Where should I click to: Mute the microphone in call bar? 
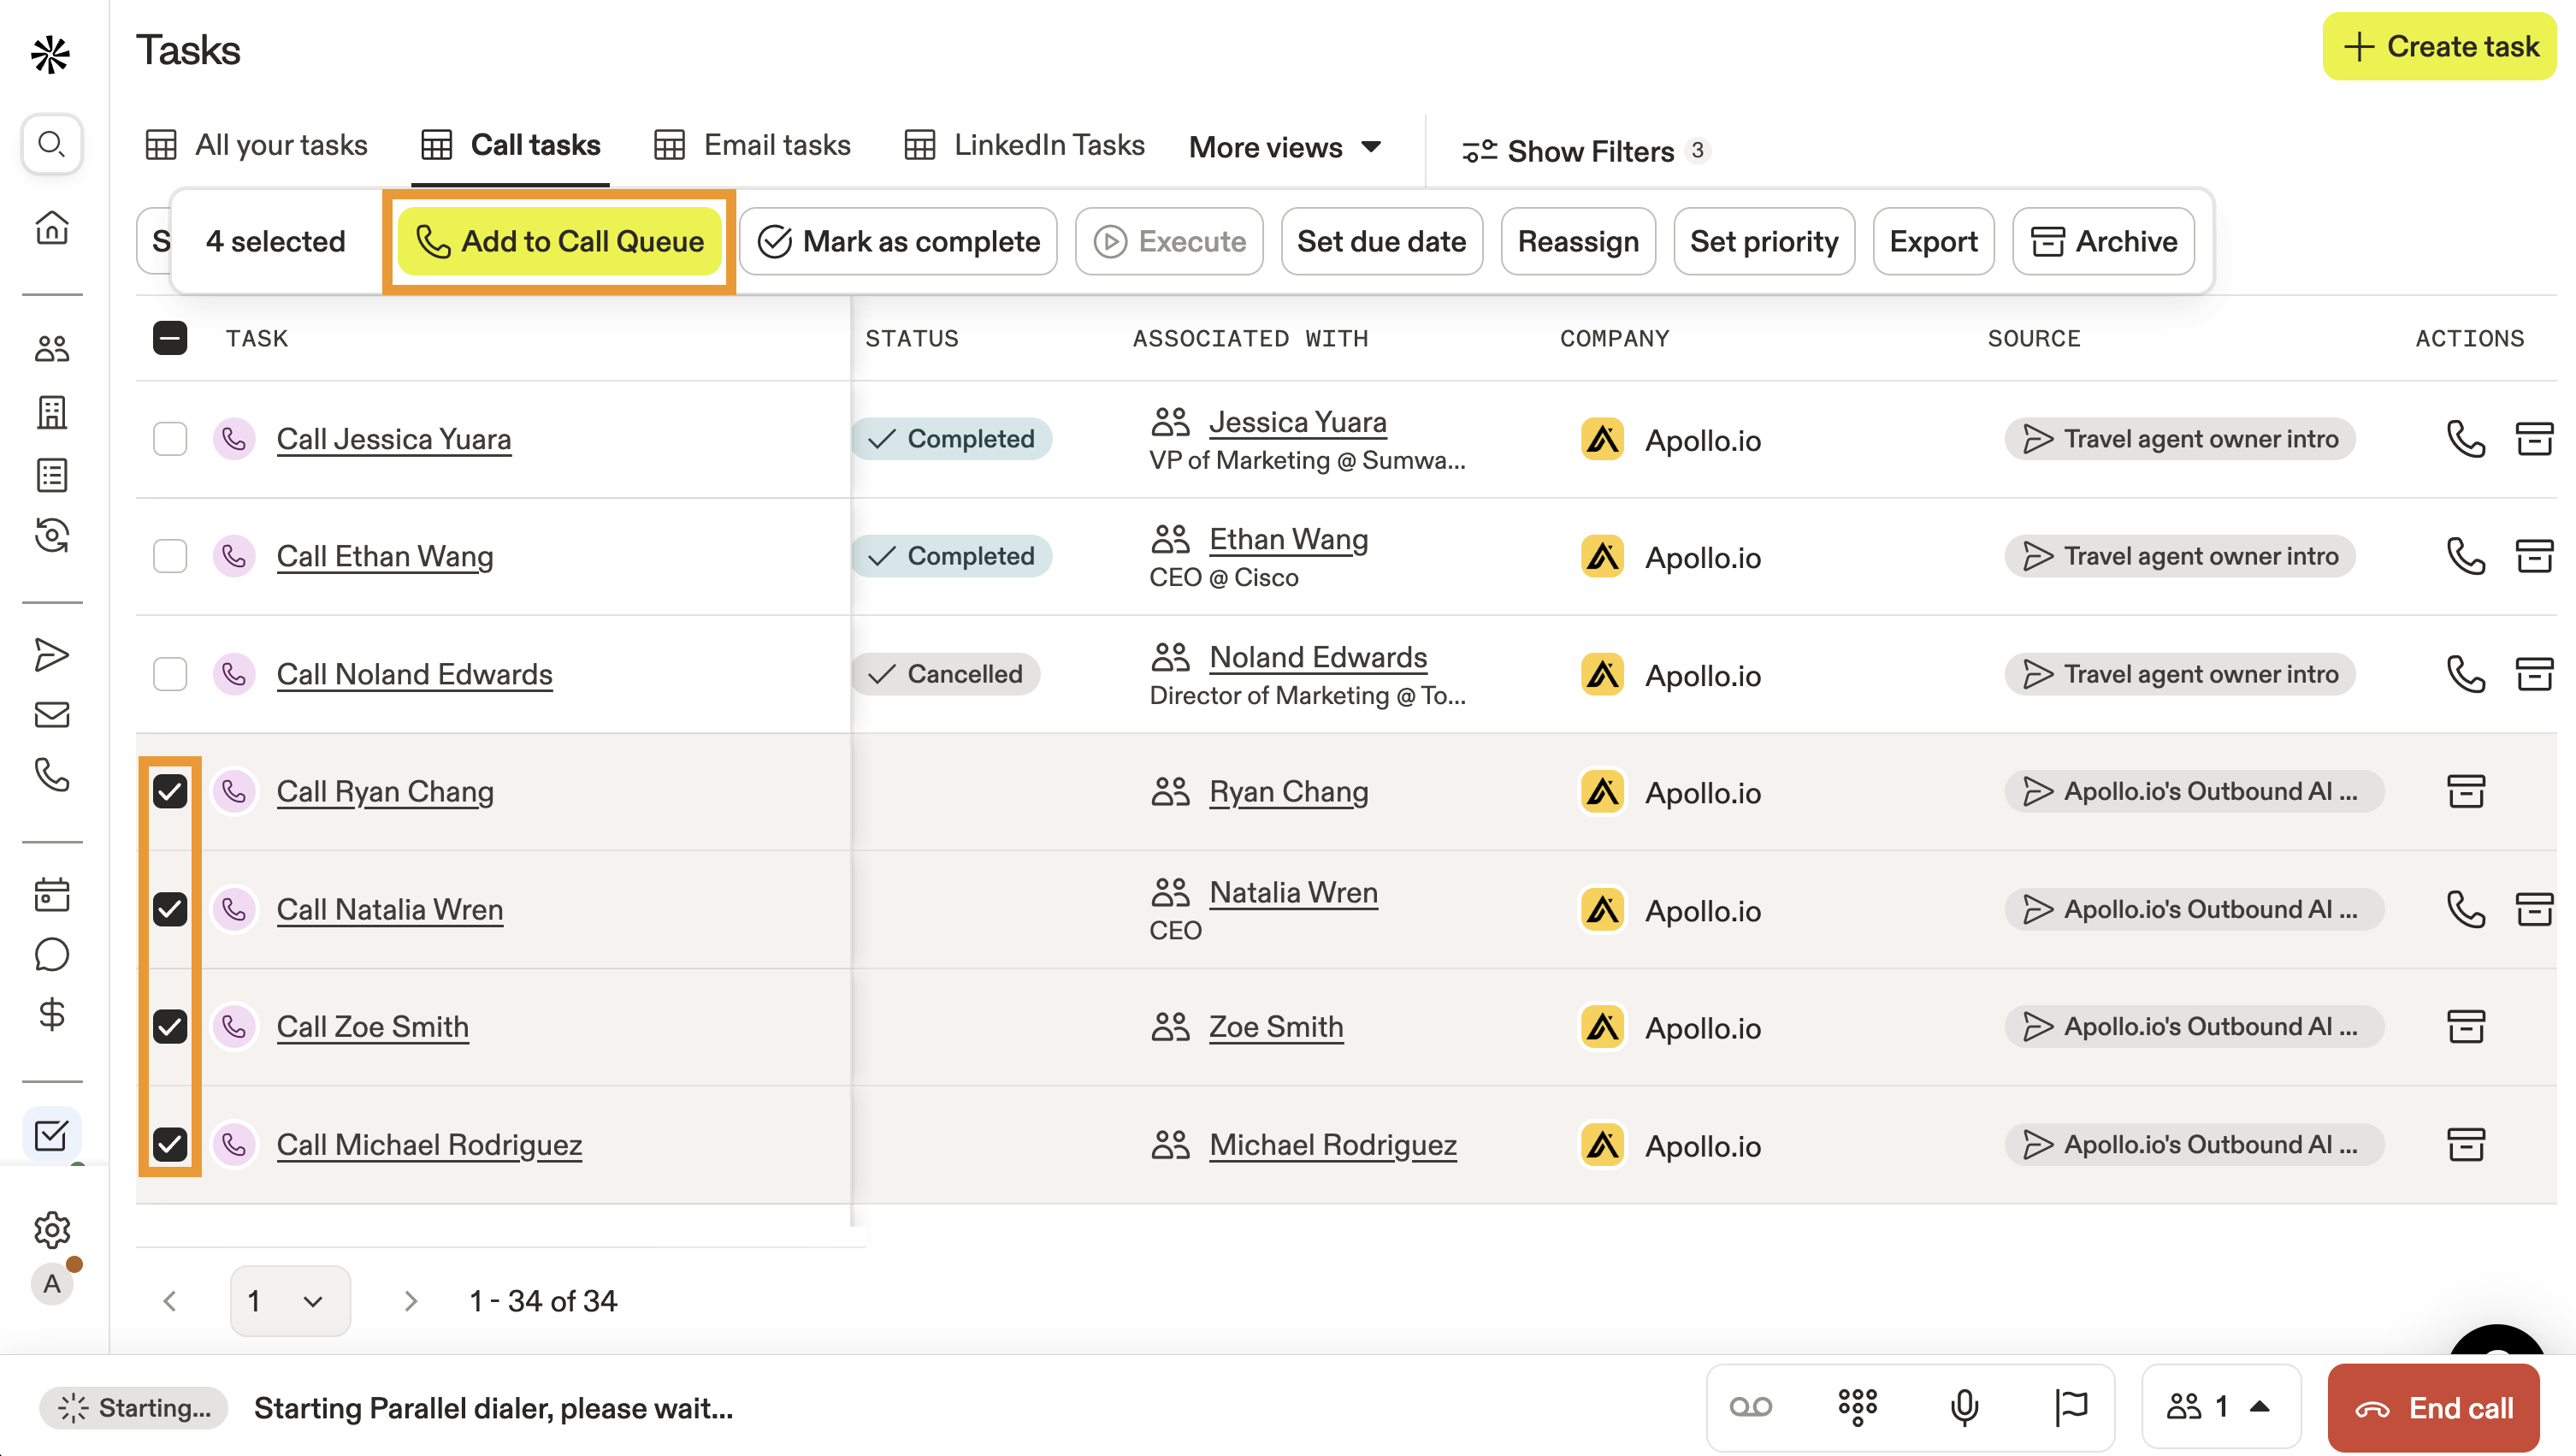click(x=1964, y=1407)
